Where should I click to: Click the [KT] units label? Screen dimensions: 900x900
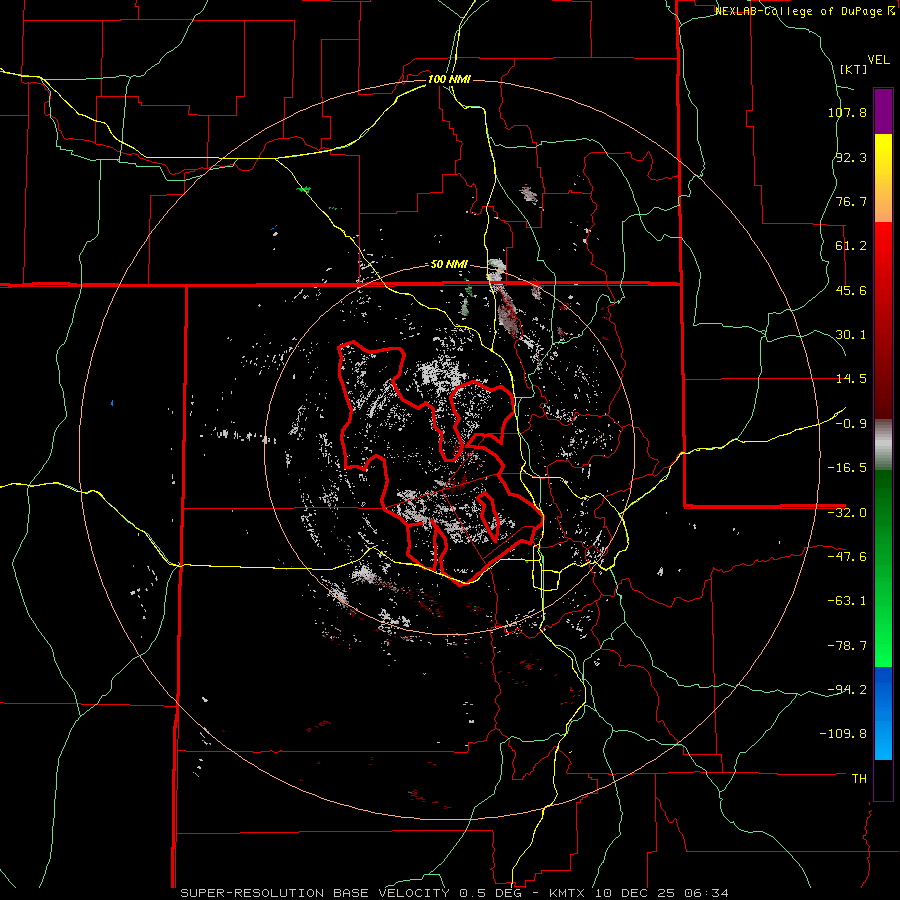pos(854,69)
